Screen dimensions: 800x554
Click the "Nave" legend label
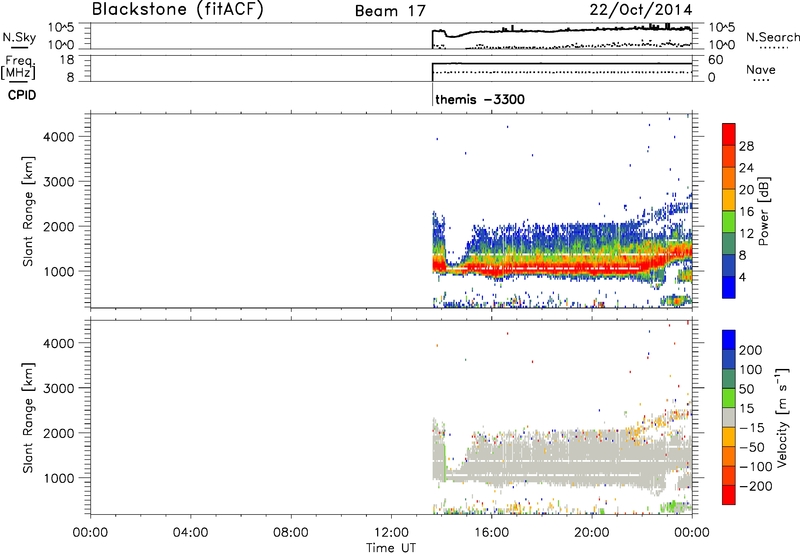pyautogui.click(x=761, y=70)
